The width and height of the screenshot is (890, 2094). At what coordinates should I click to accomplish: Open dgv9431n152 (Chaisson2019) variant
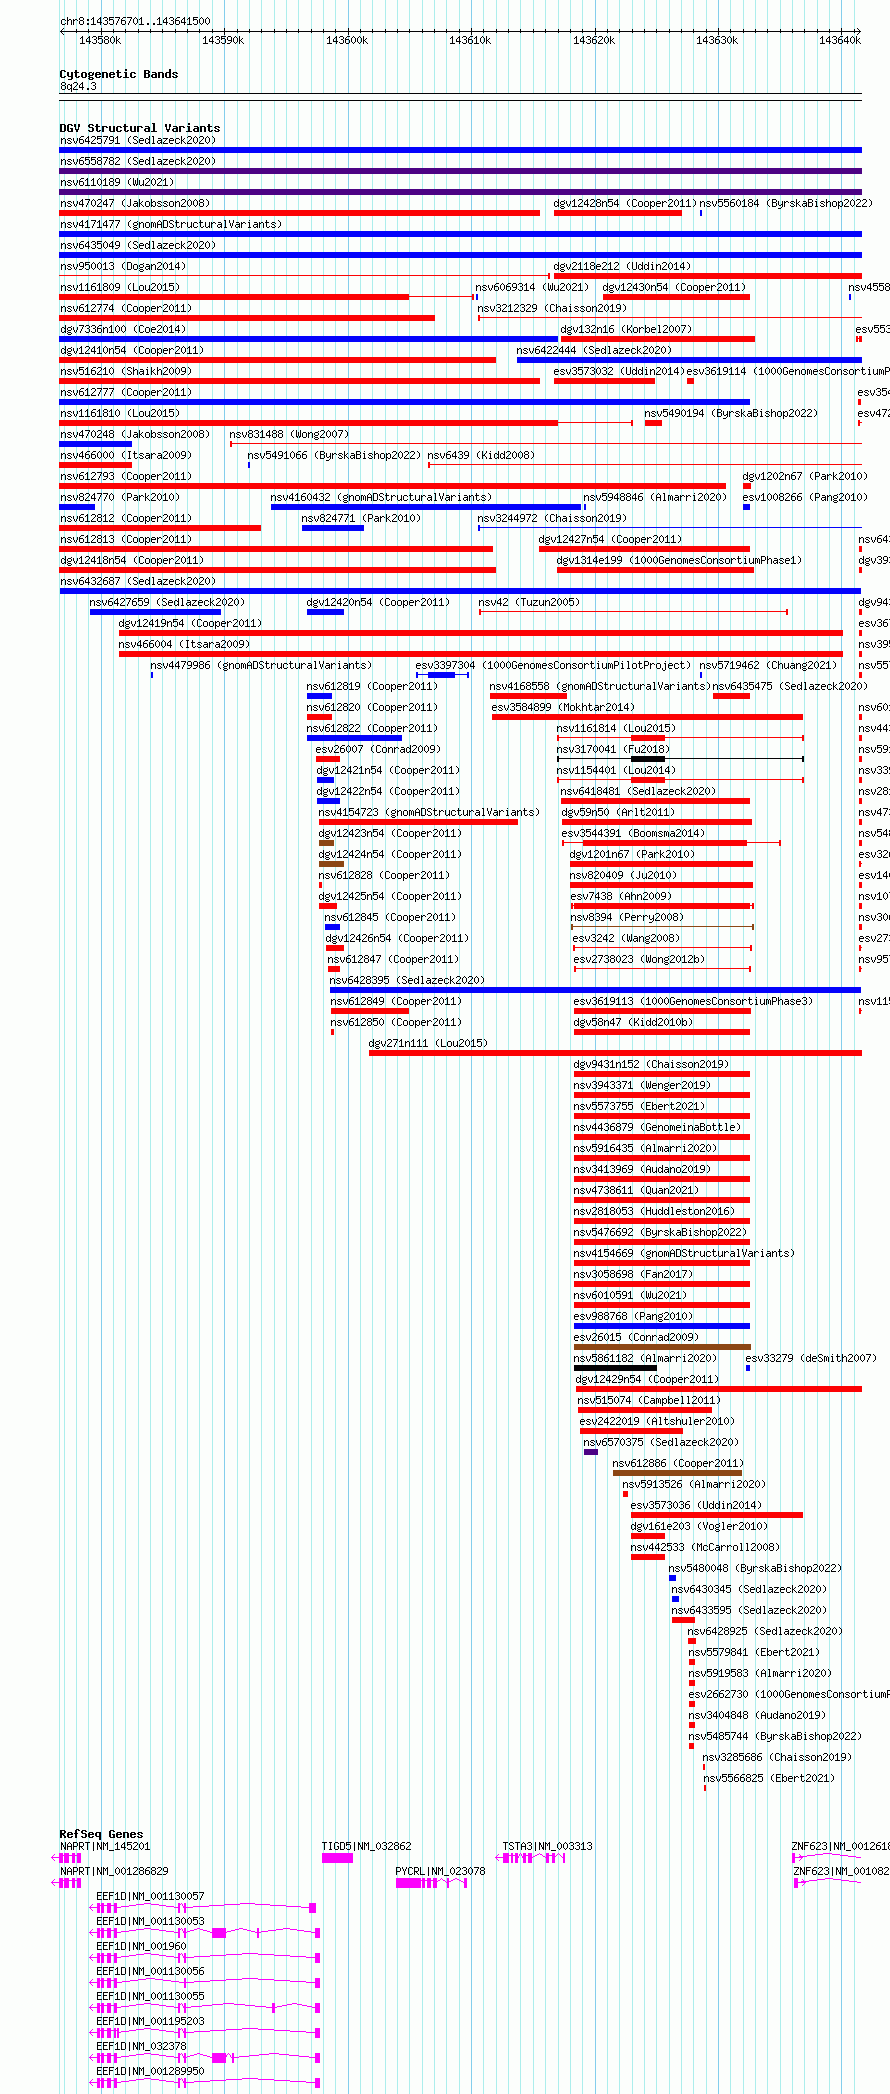coord(651,1064)
